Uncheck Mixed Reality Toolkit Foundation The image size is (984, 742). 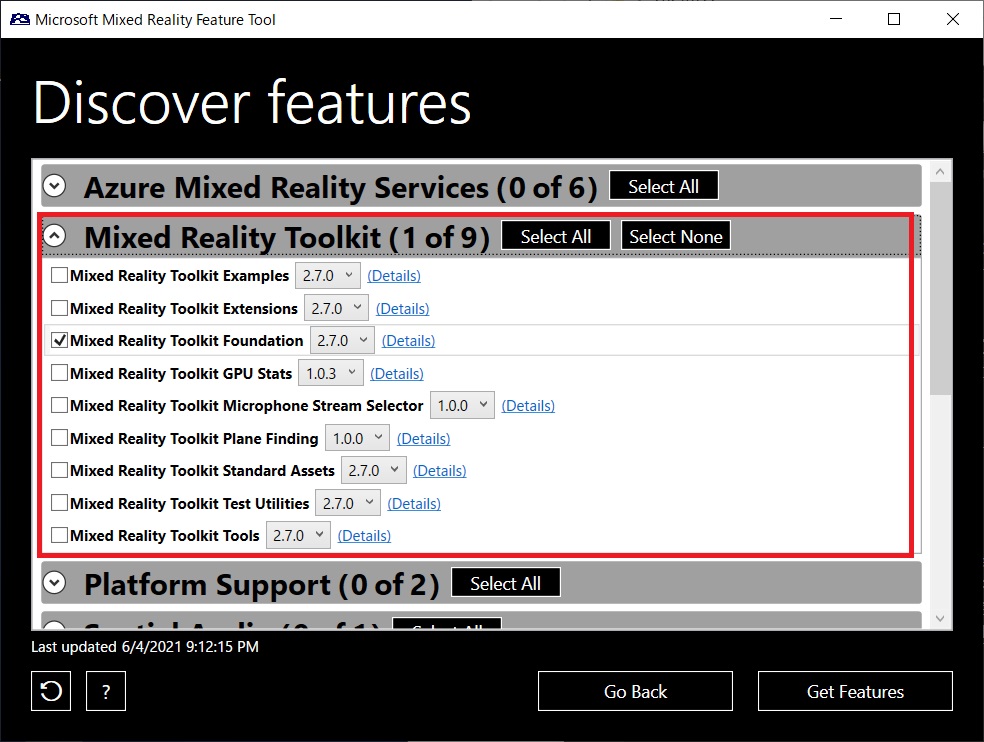[60, 340]
